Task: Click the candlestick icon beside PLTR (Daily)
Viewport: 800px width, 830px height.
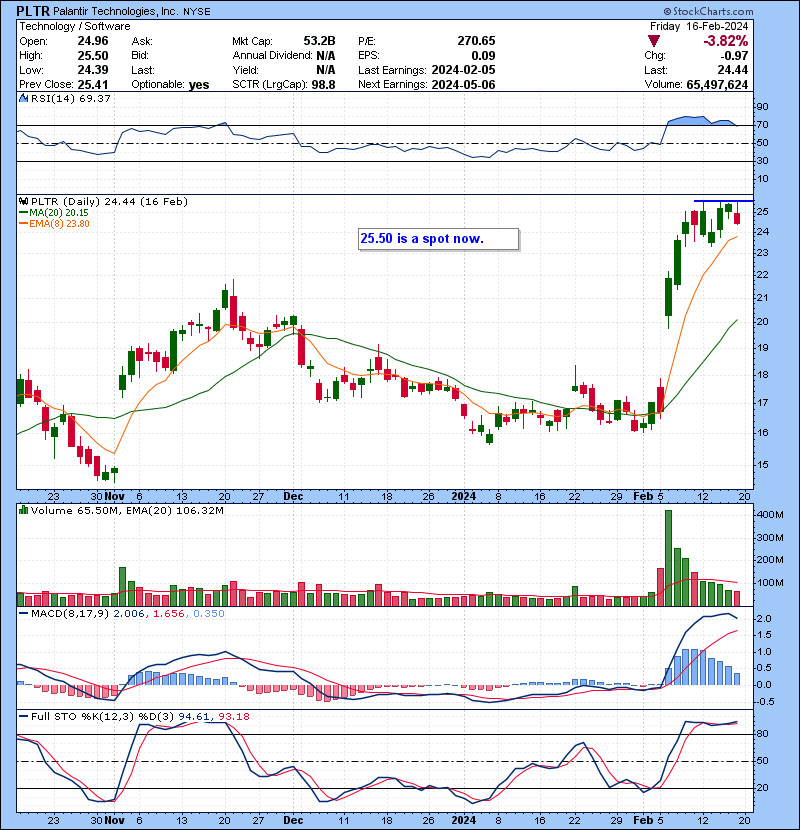Action: pyautogui.click(x=23, y=201)
